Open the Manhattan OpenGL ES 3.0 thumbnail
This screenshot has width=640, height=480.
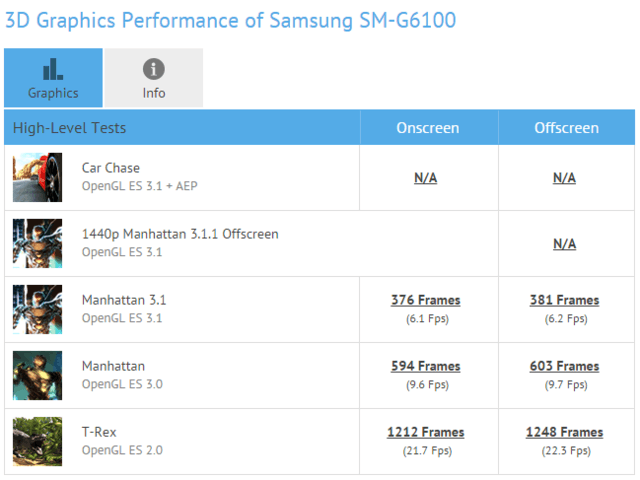pos(37,375)
